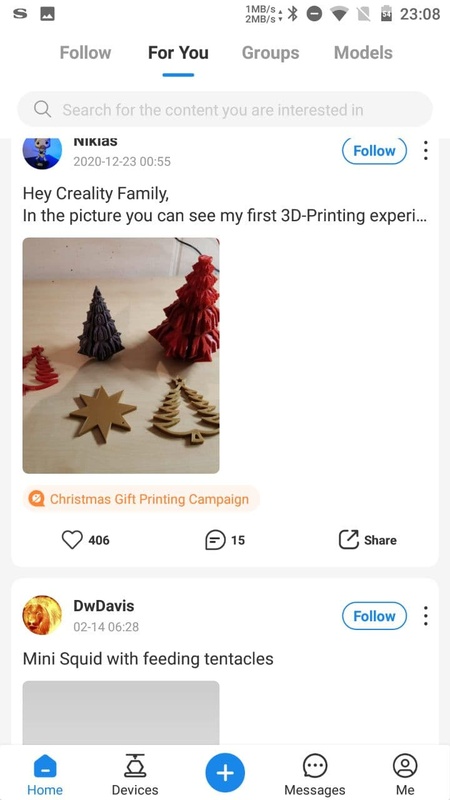Tap the blue plus create button

click(x=225, y=772)
